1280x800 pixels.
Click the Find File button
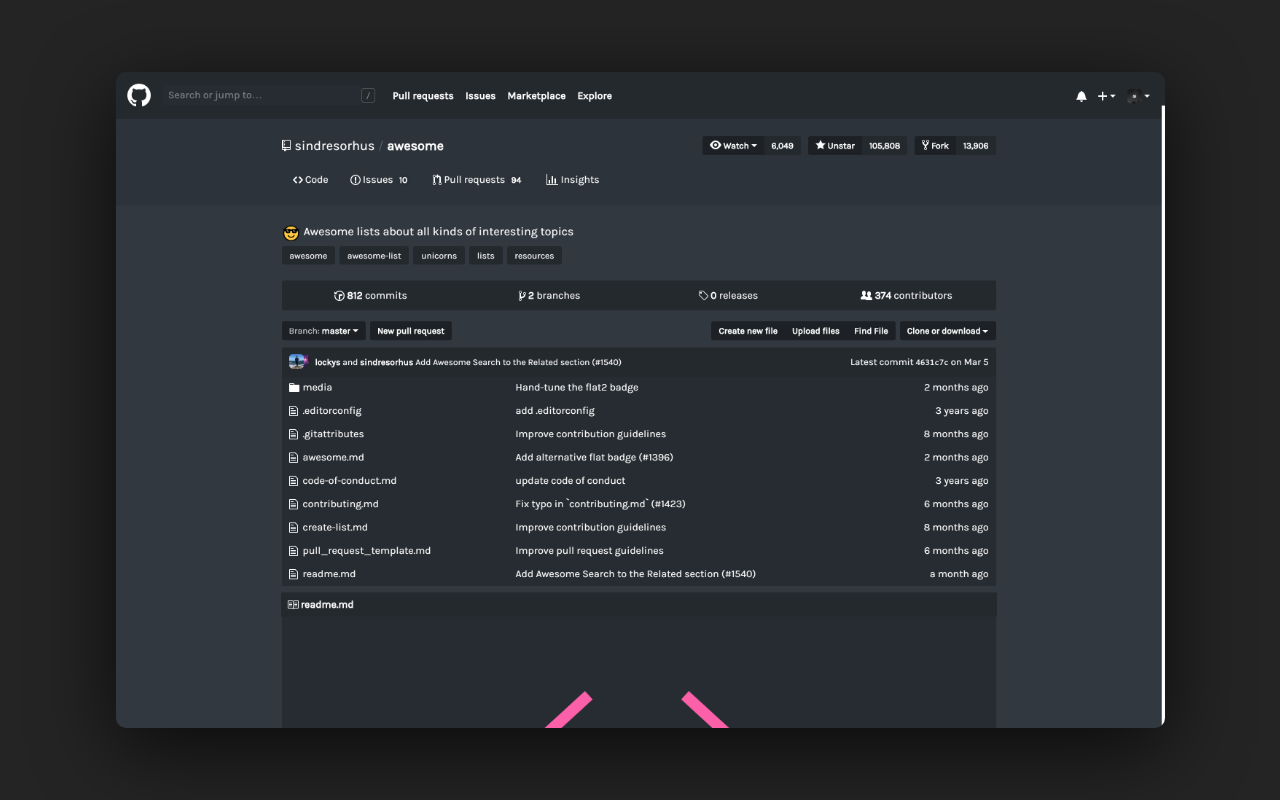point(871,331)
